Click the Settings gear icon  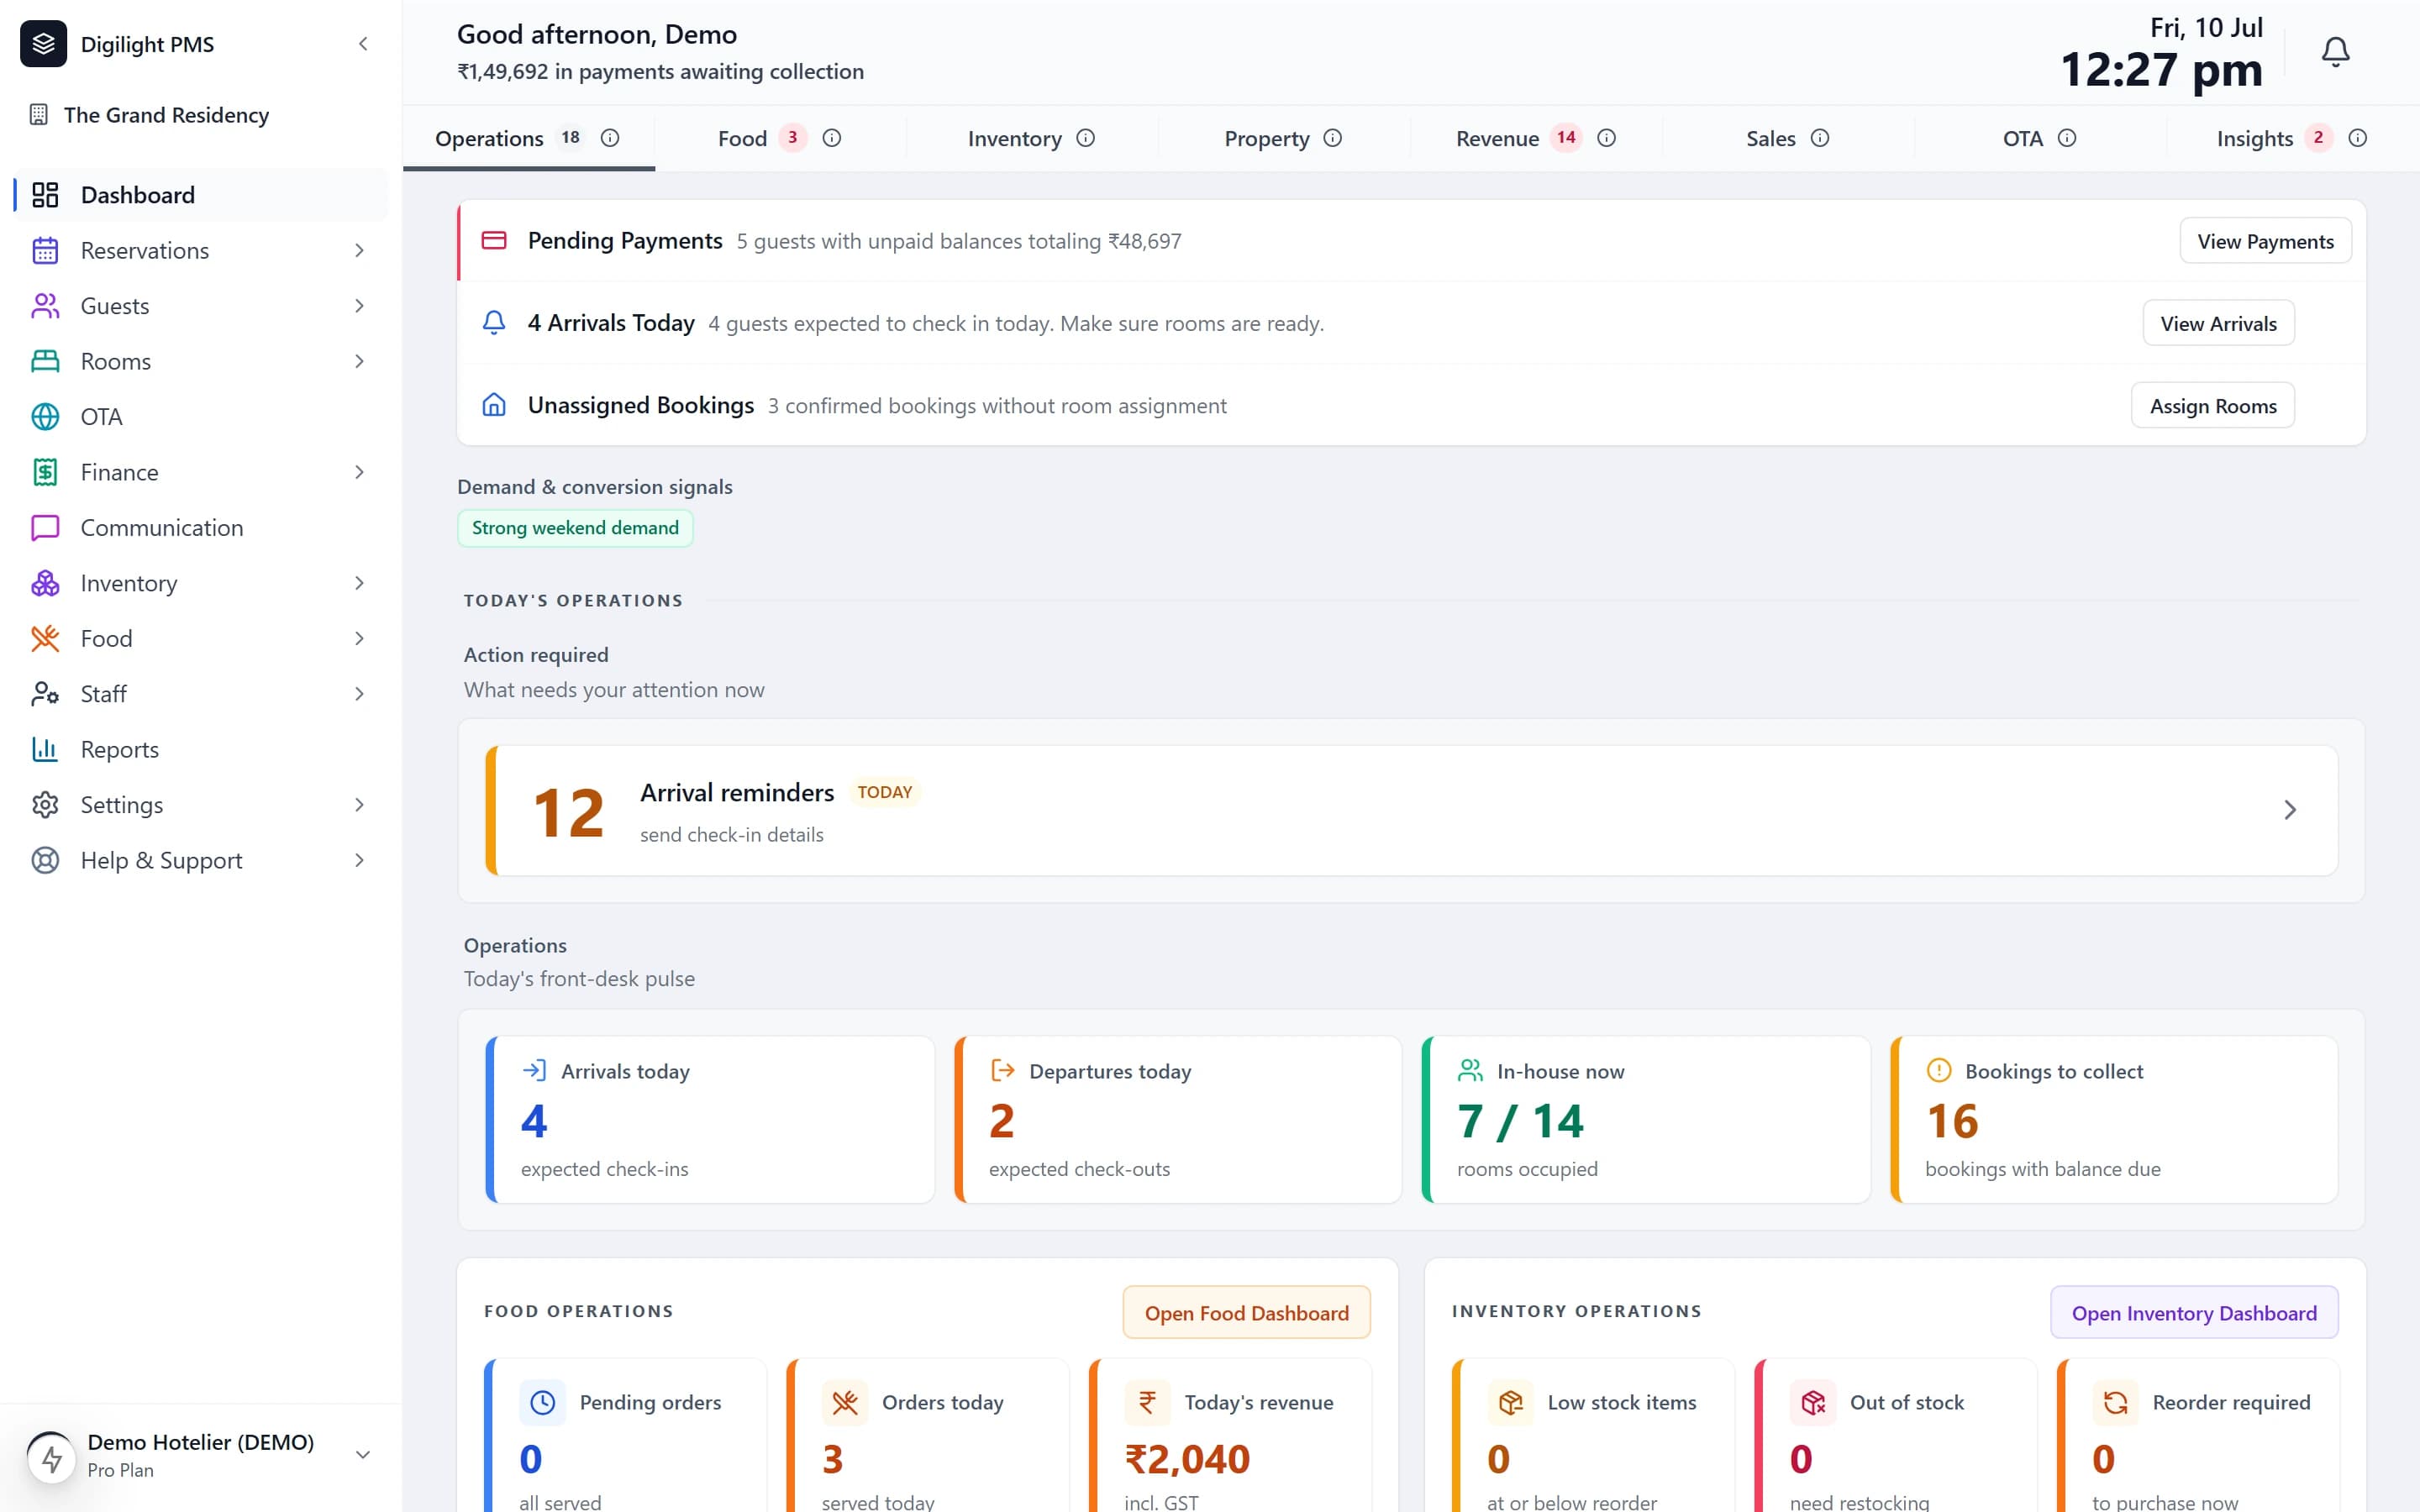point(45,805)
